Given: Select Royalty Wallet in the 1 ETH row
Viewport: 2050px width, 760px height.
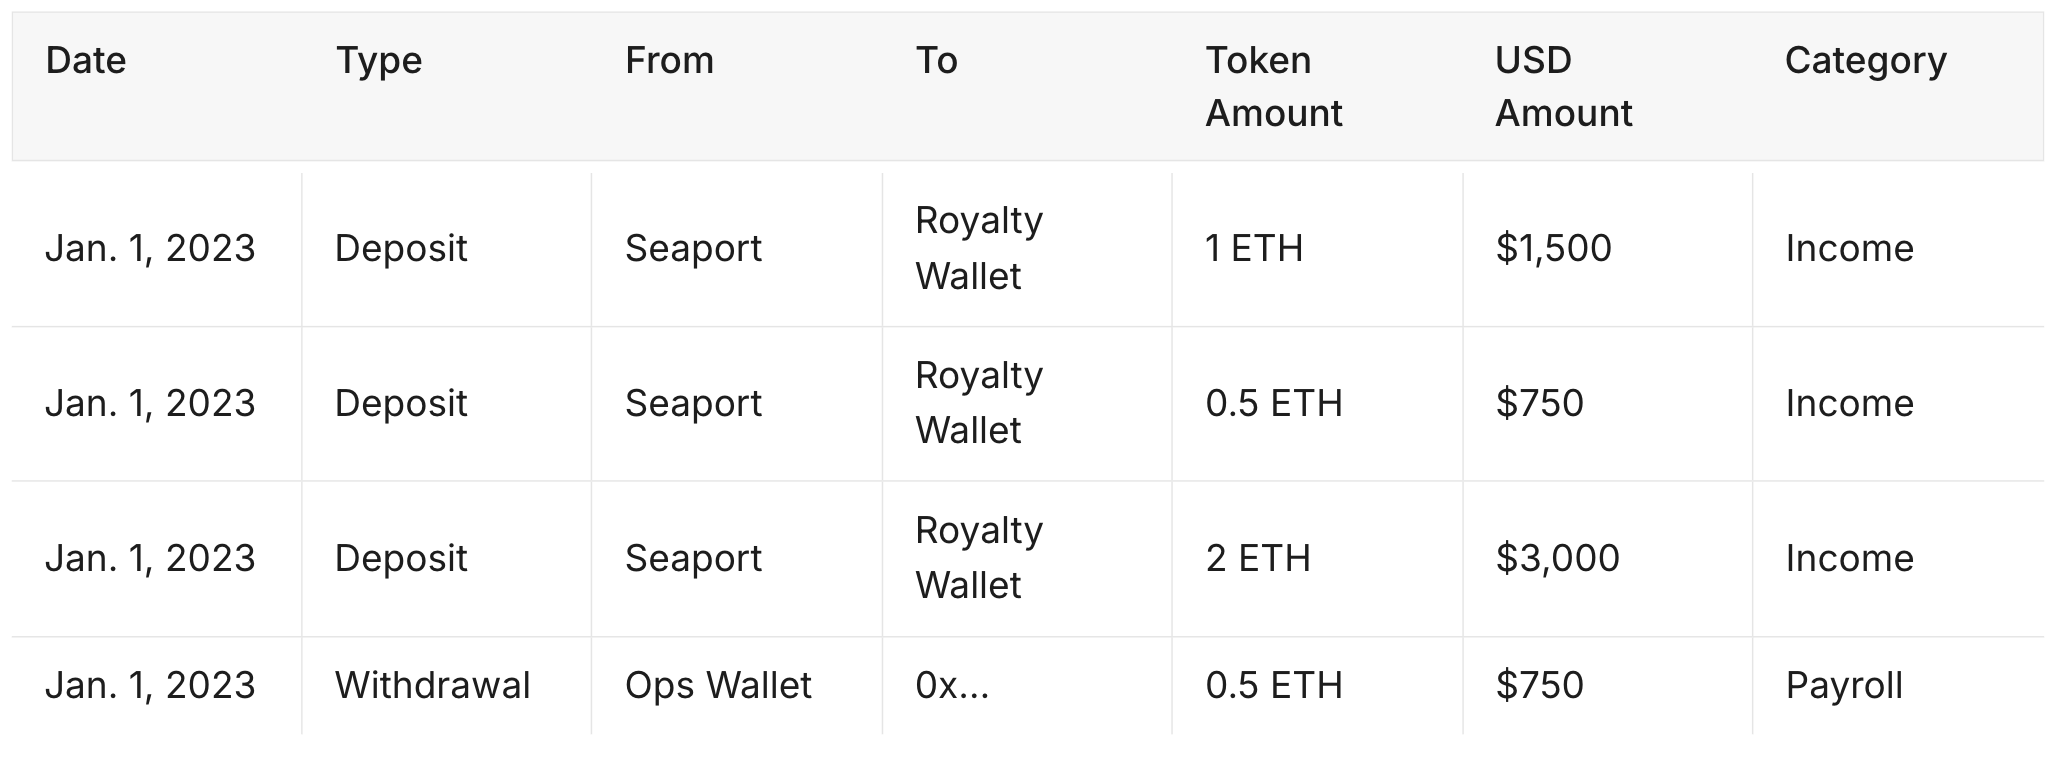Looking at the screenshot, I should tap(978, 248).
